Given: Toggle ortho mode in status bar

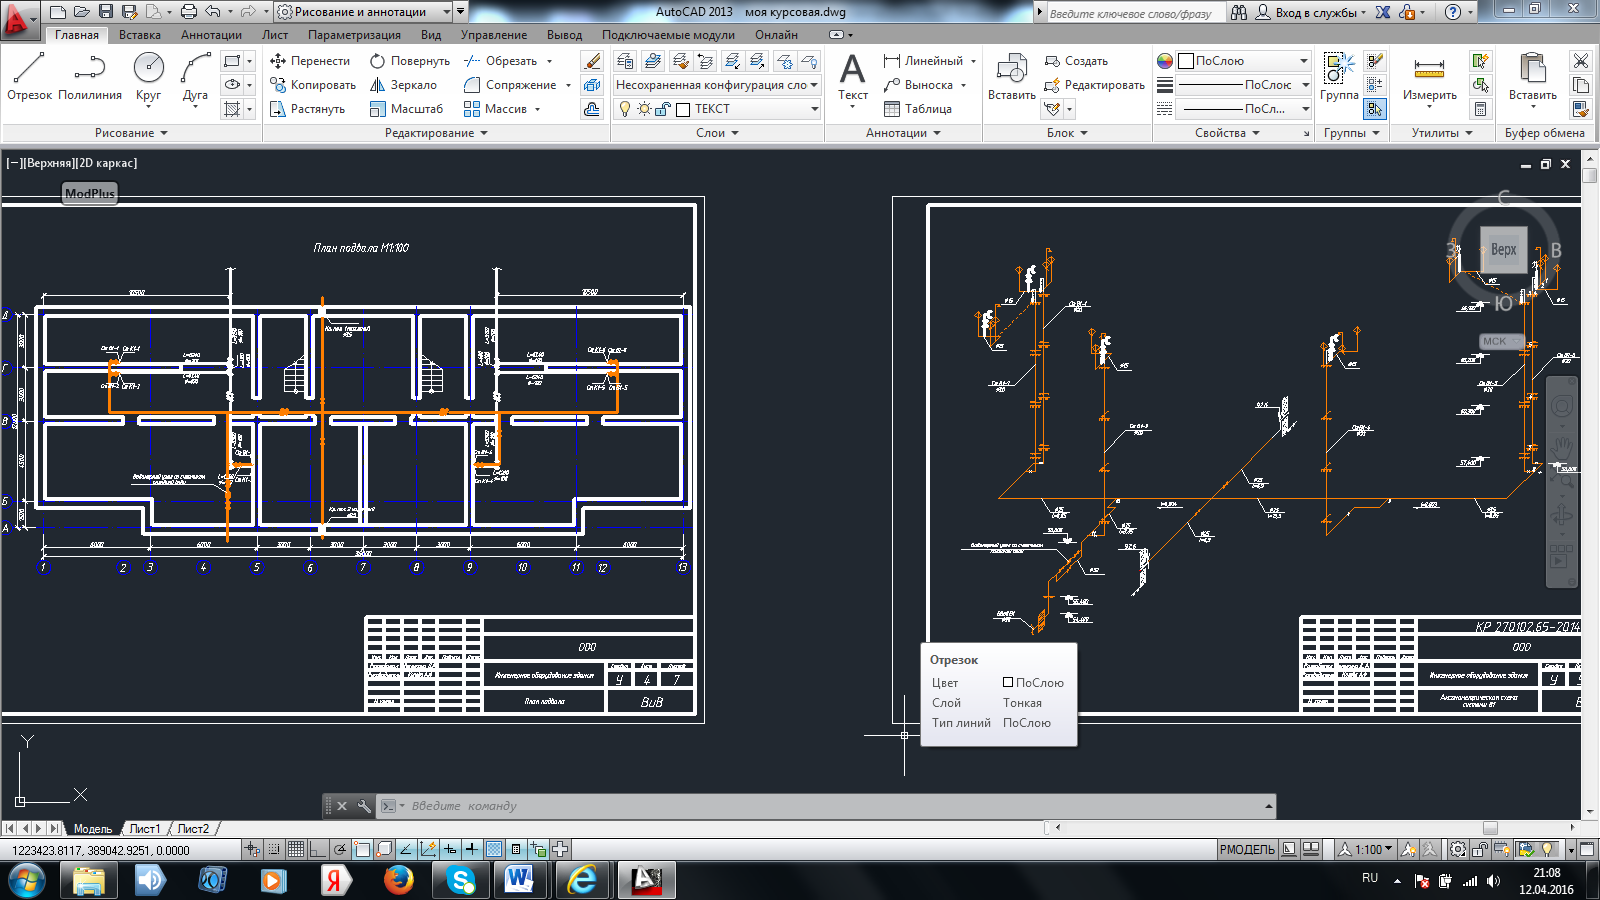Looking at the screenshot, I should click(318, 849).
